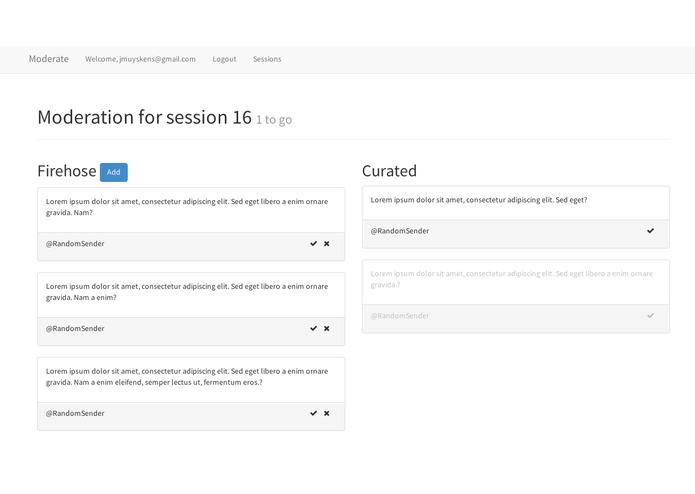Approve the Firehose question ending 'gravida. Nam?'
This screenshot has height=494, width=695.
[x=313, y=244]
